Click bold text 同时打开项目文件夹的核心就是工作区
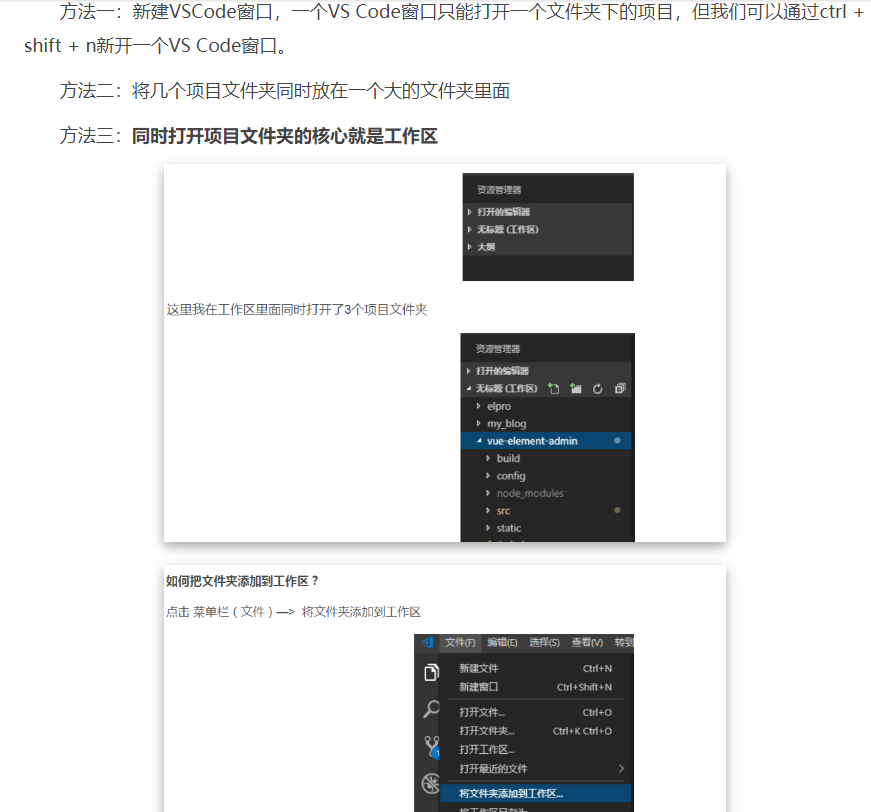The height and width of the screenshot is (812, 871). click(x=284, y=136)
